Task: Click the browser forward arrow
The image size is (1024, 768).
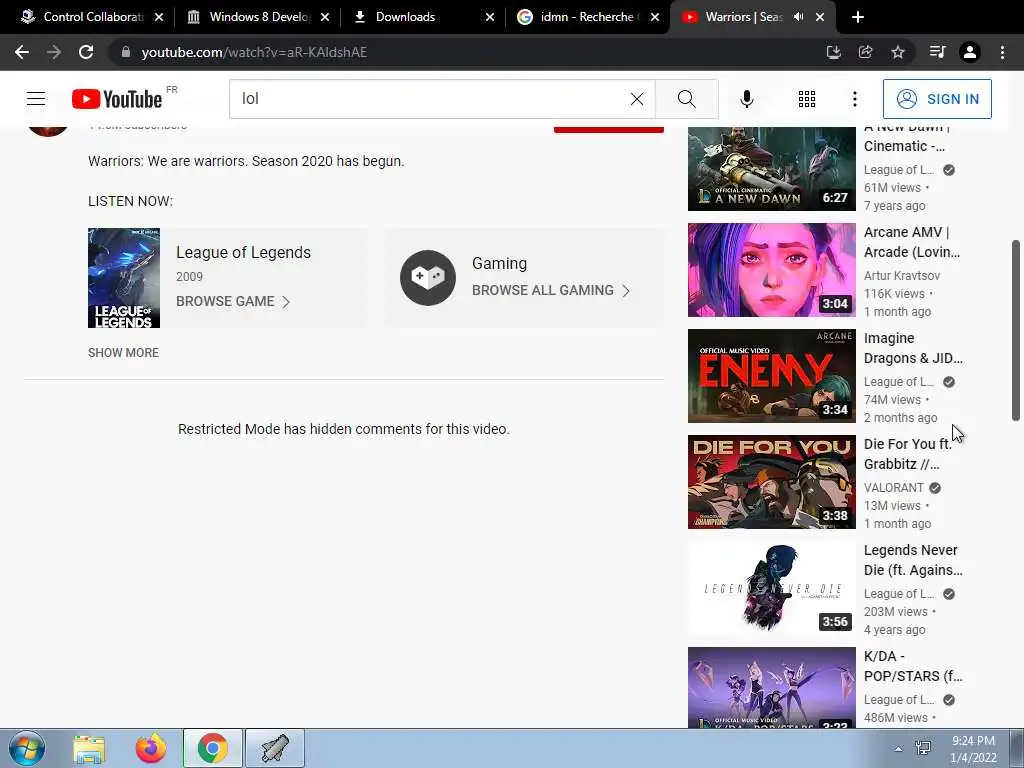Action: pos(54,52)
